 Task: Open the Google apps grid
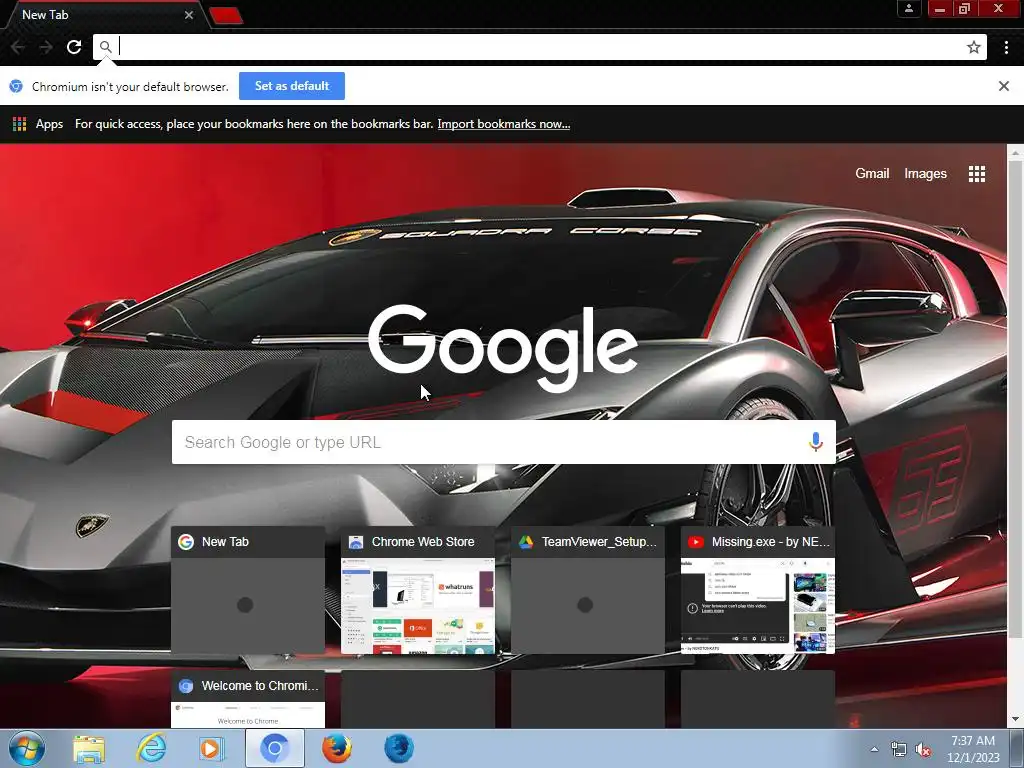pos(977,174)
